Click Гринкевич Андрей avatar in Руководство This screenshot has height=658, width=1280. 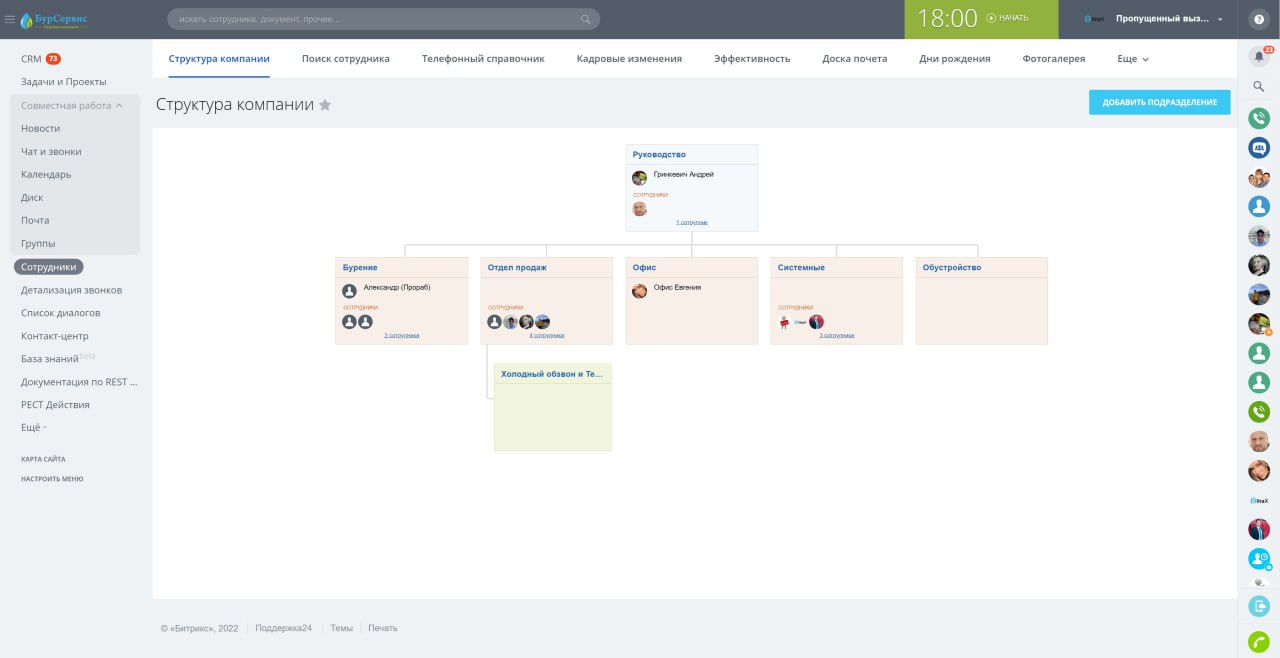tap(639, 178)
